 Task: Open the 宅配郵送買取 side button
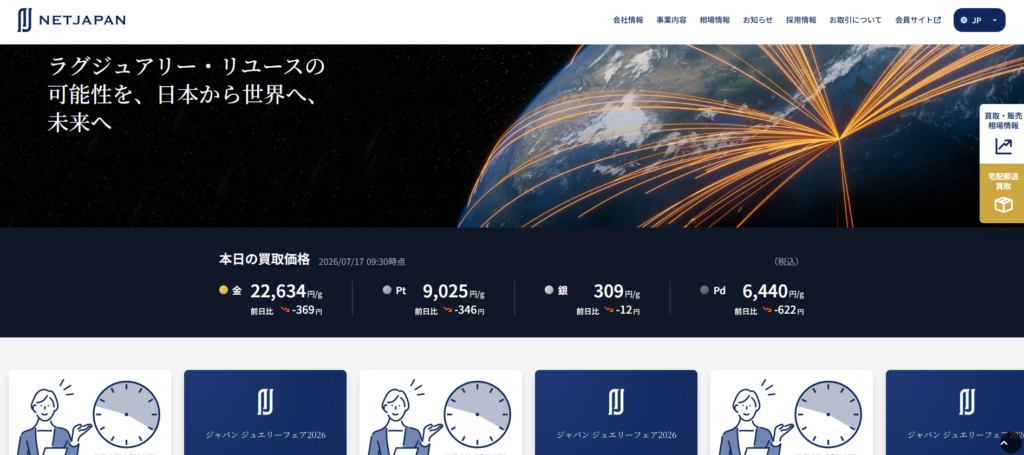click(x=1002, y=193)
